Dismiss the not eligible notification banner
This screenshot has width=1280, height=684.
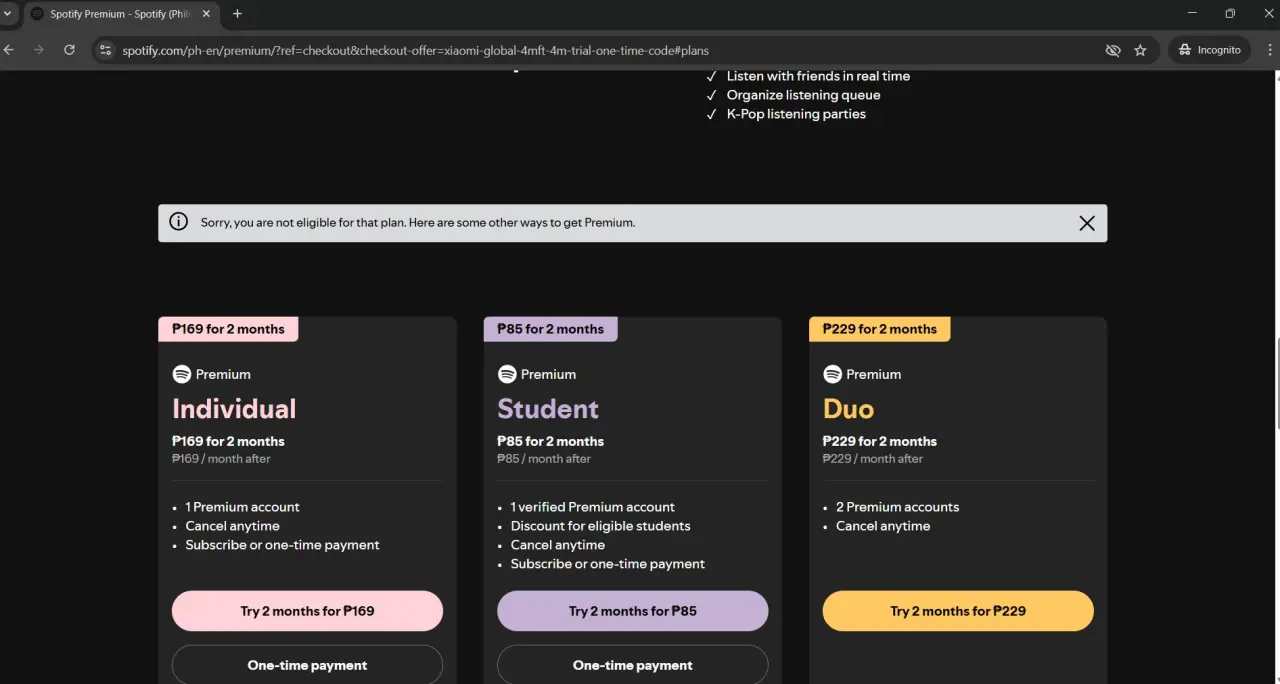pos(1087,223)
